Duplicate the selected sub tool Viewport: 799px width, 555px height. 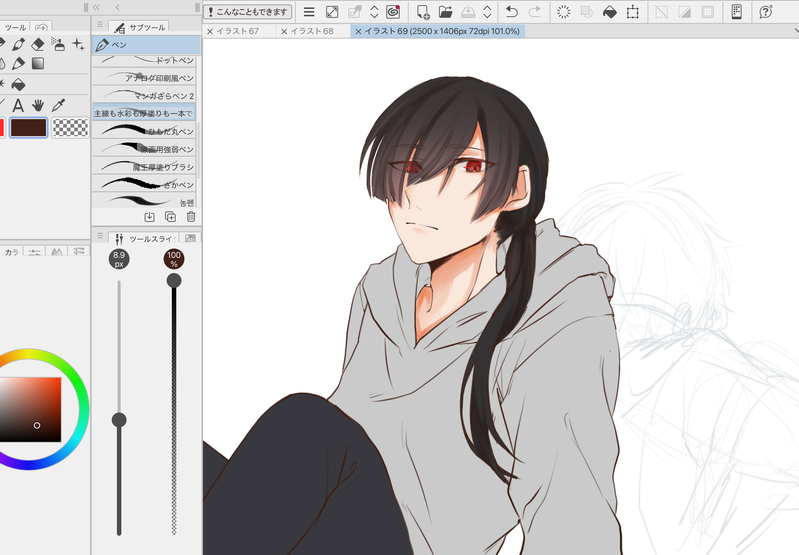tap(170, 217)
